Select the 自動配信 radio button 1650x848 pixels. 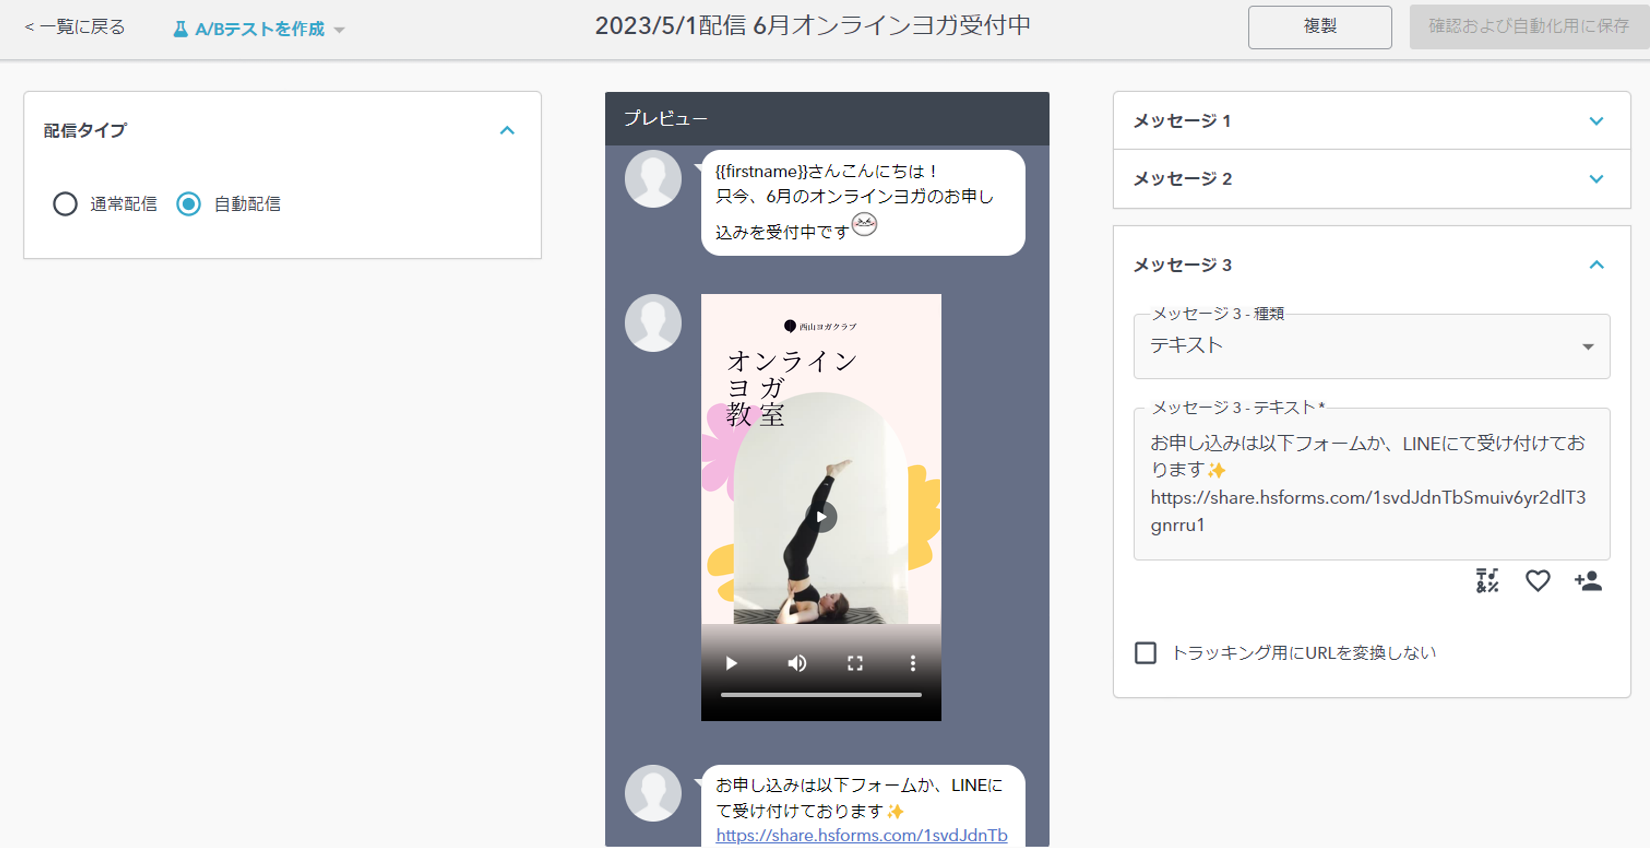pos(189,204)
